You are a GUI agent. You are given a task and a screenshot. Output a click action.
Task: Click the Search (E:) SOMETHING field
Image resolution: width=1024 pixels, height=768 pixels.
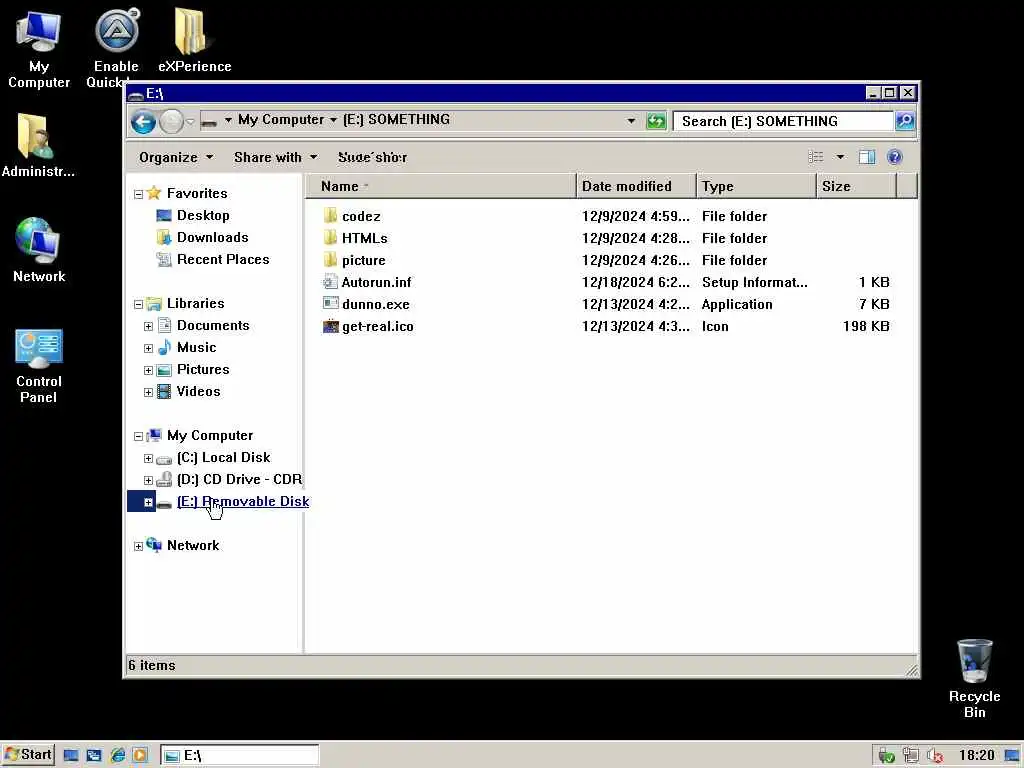[x=784, y=121]
